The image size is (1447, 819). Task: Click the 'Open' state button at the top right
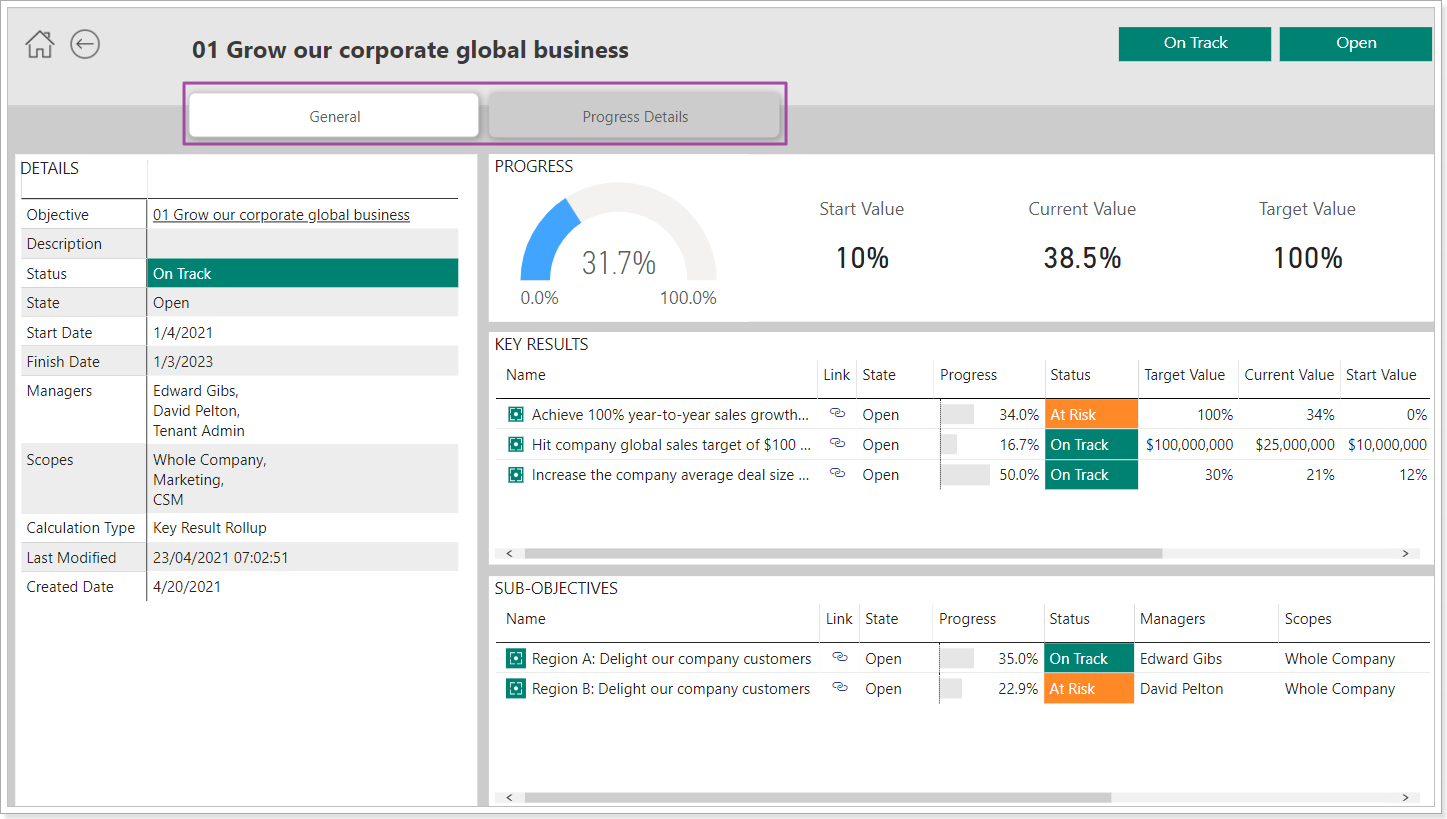click(x=1356, y=43)
